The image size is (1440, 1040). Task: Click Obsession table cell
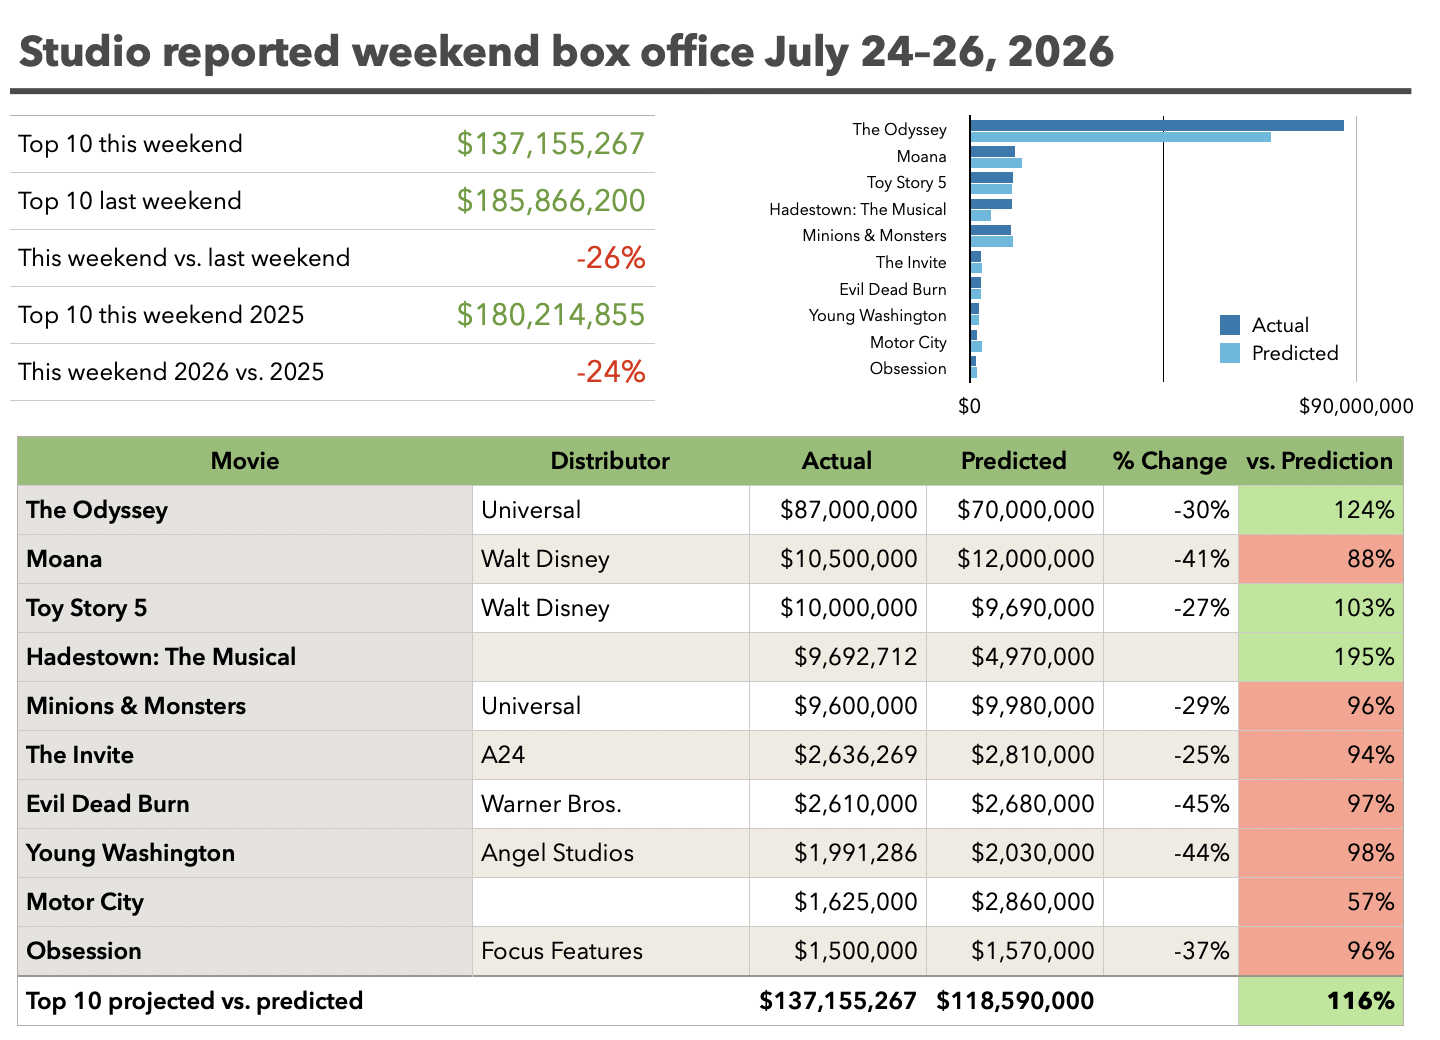(x=245, y=951)
